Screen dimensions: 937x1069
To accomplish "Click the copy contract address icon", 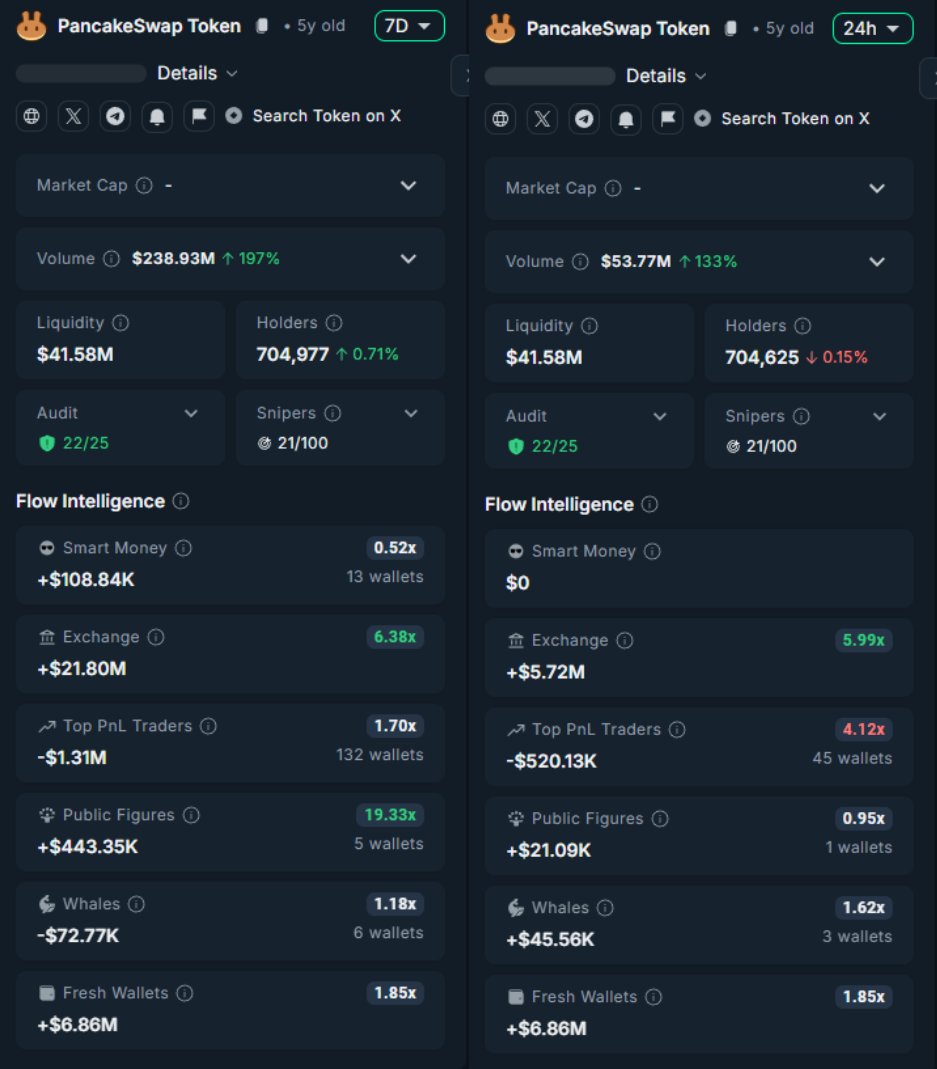I will point(260,27).
